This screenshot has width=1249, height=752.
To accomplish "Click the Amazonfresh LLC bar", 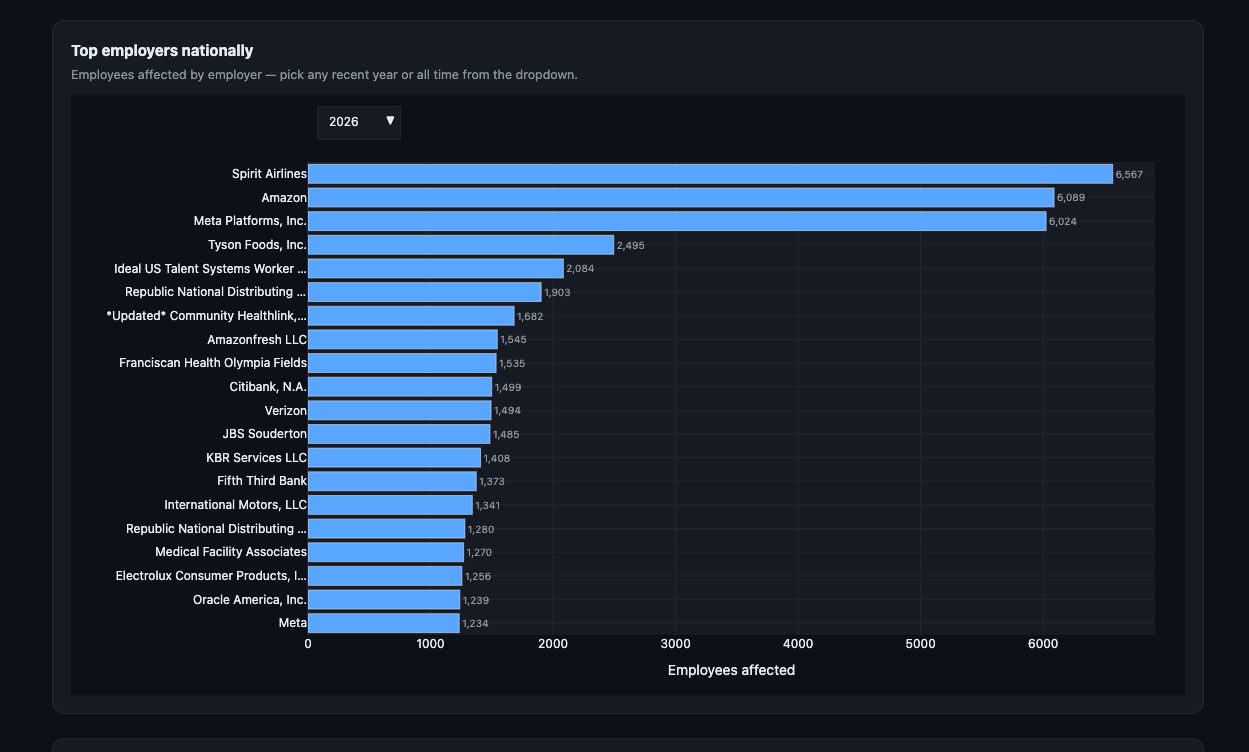I will tap(403, 340).
